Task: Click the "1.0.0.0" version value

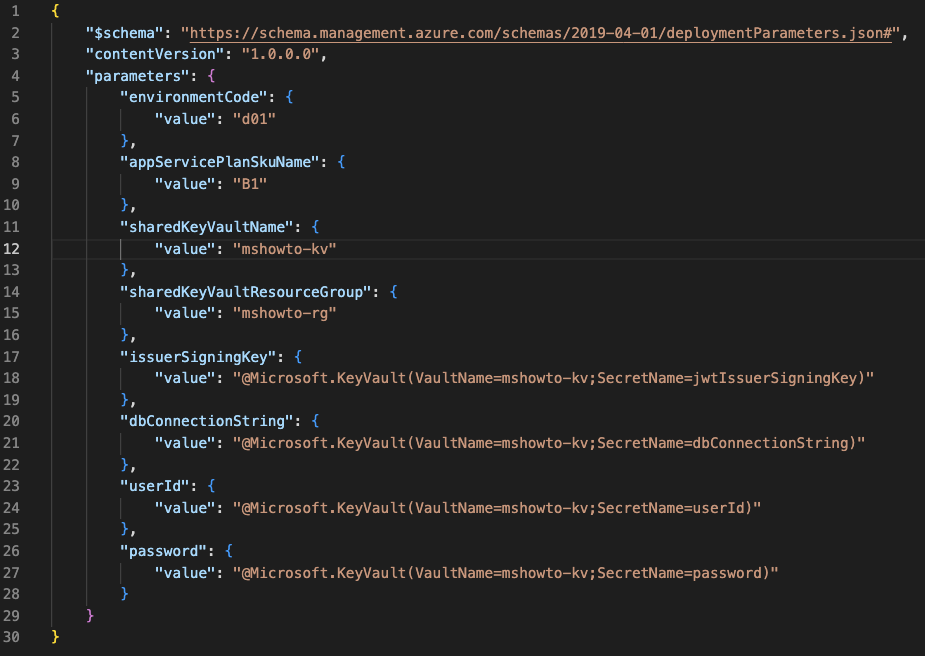Action: coord(280,54)
